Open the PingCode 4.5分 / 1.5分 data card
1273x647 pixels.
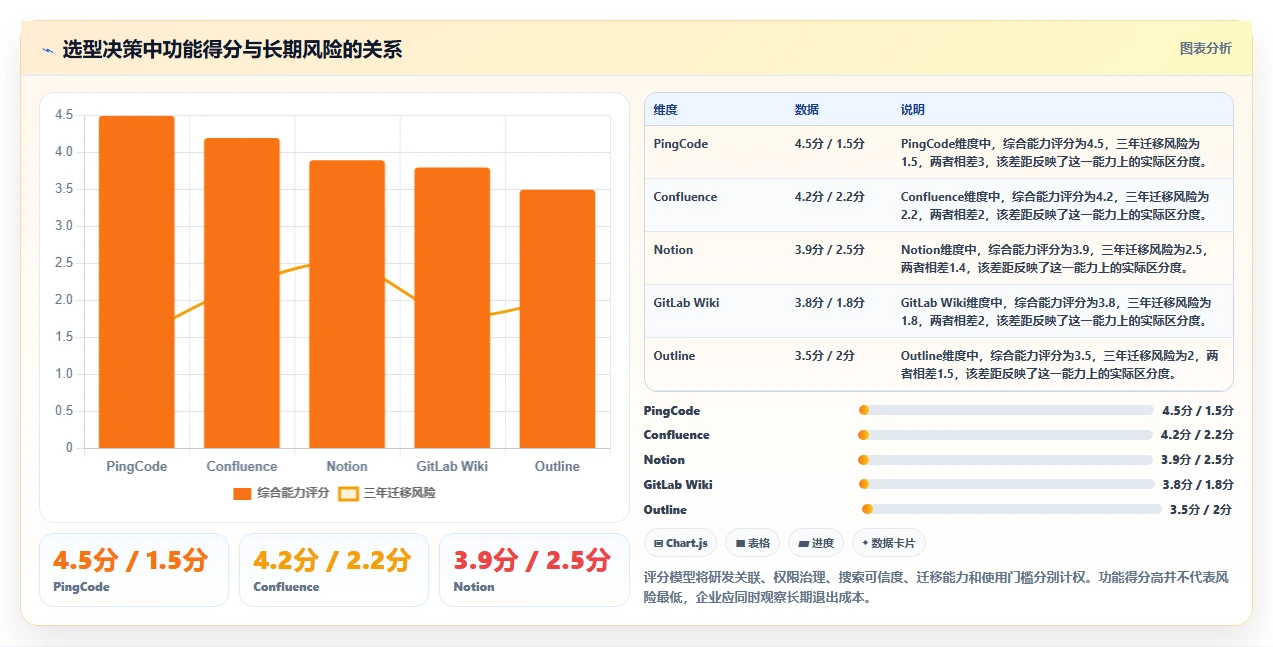[134, 570]
